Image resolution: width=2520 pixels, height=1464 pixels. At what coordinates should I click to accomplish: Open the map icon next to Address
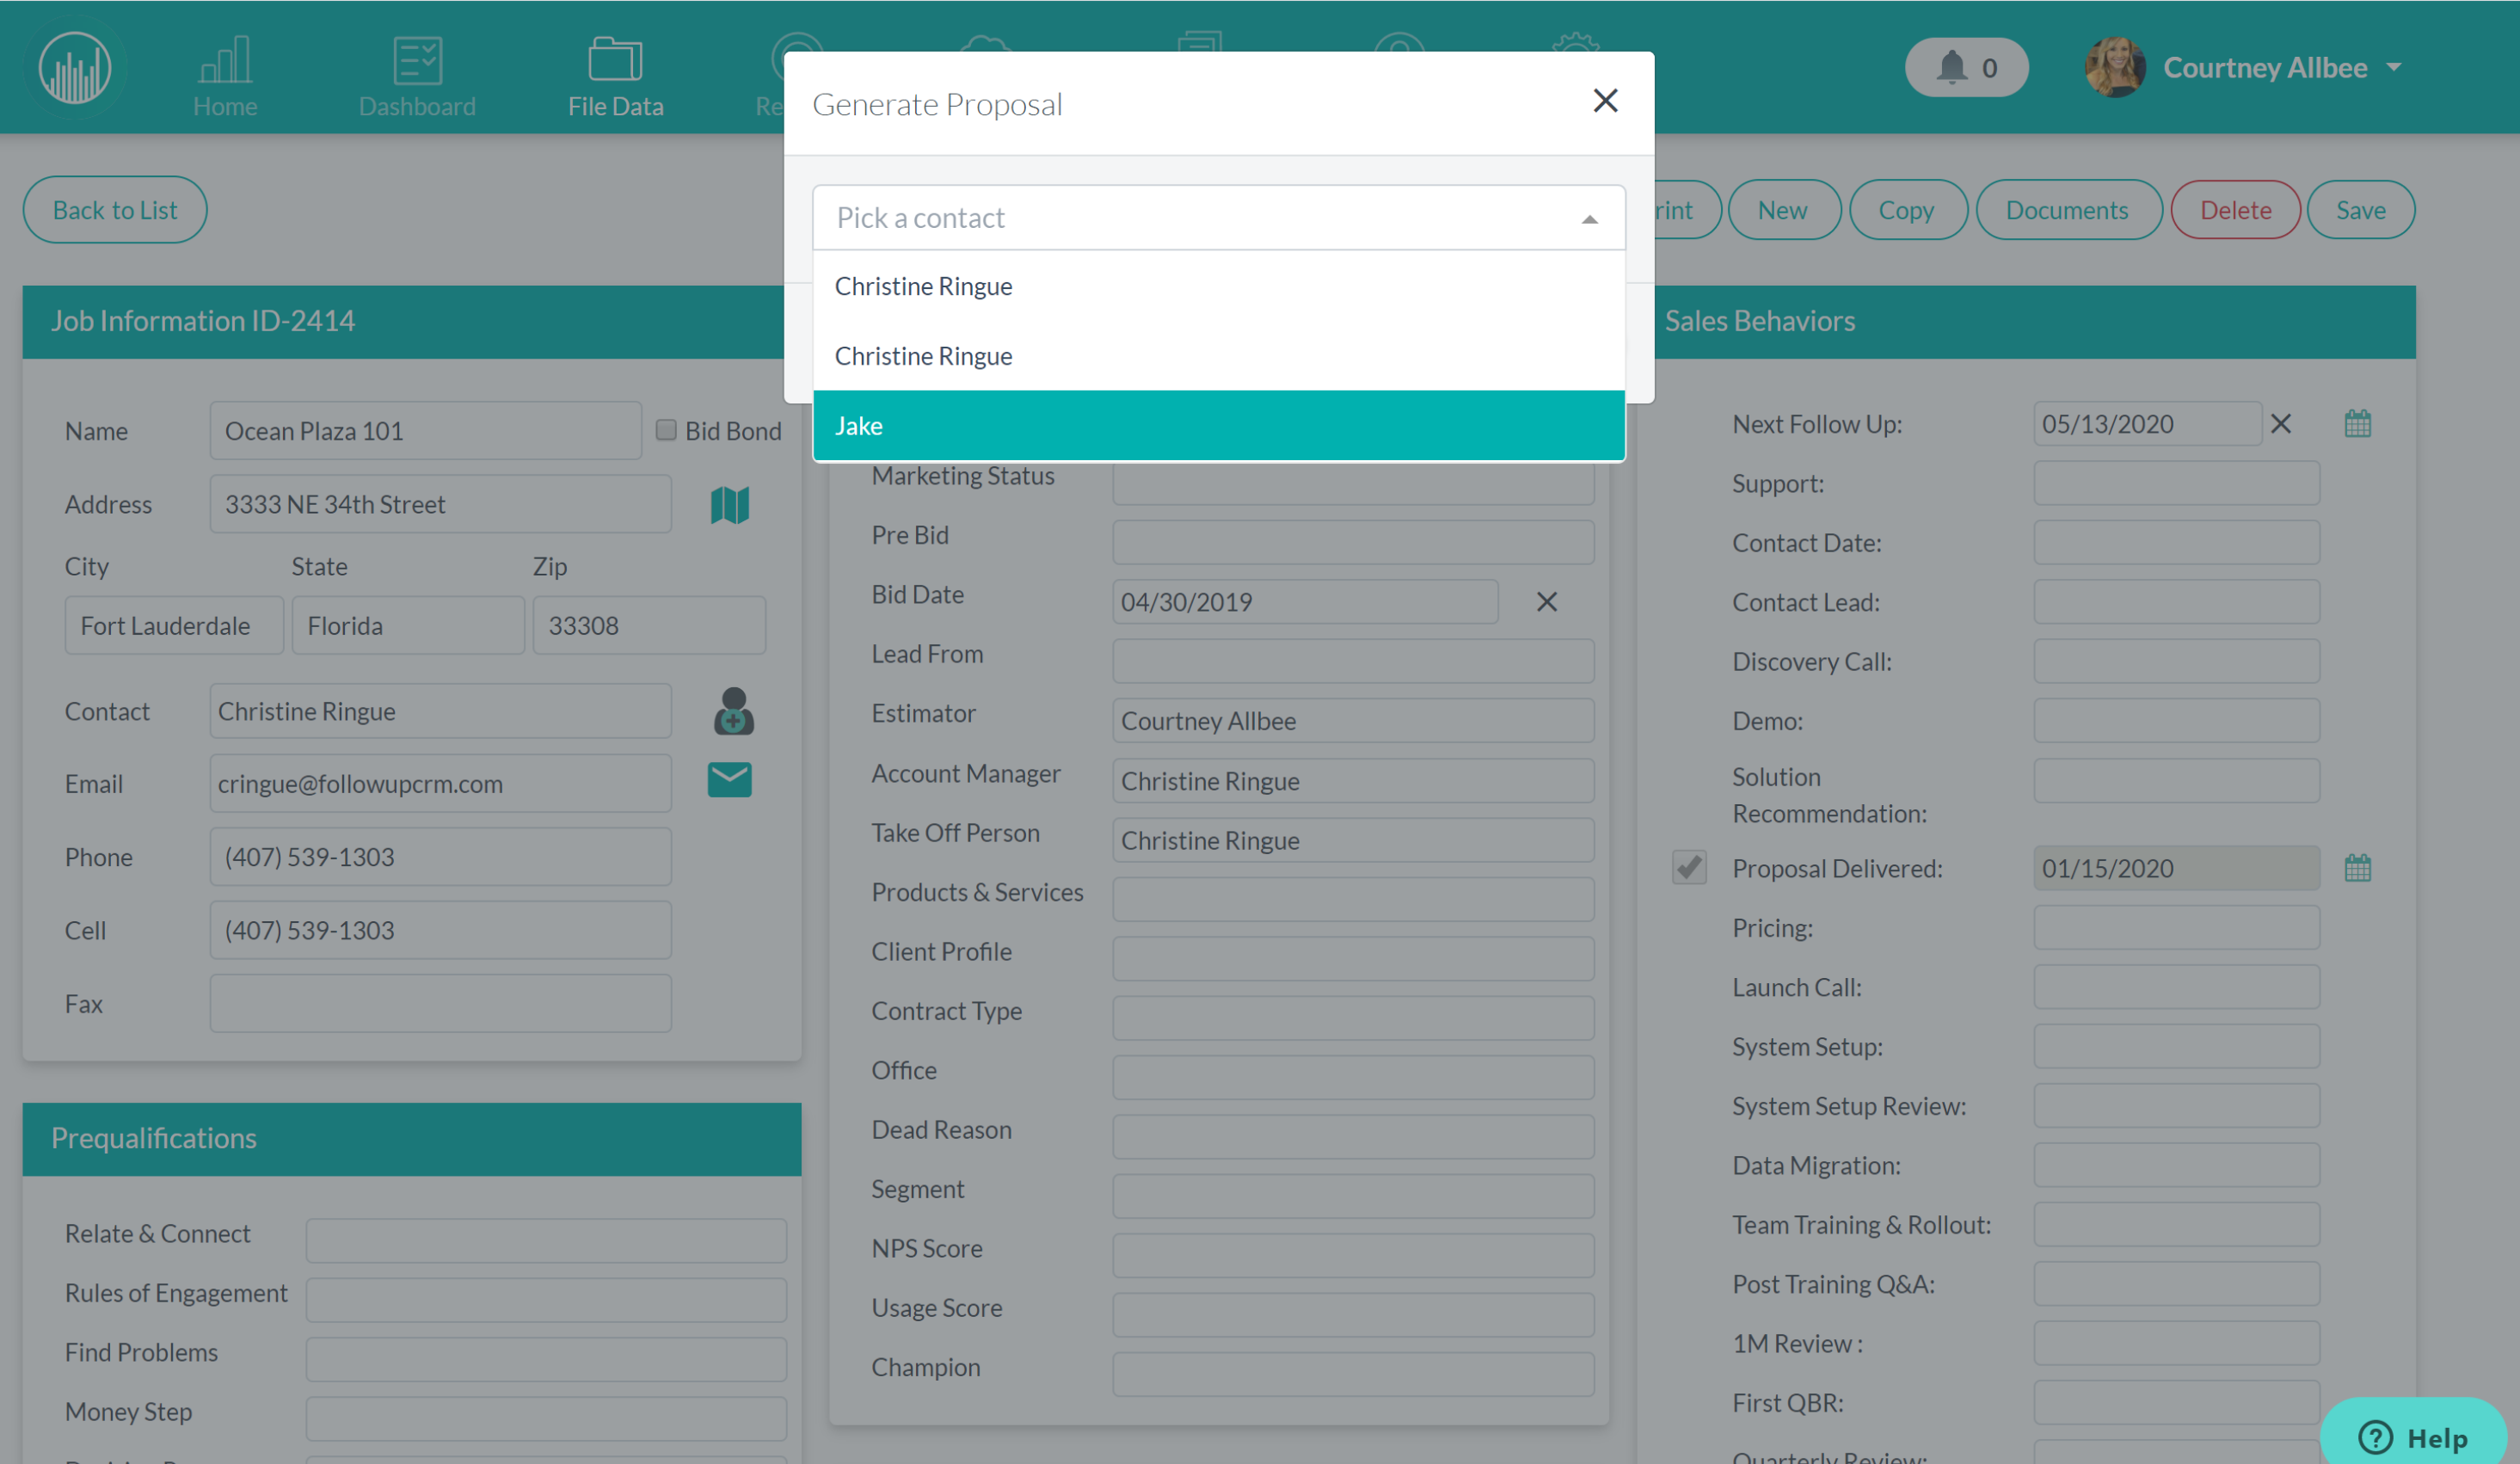(729, 505)
